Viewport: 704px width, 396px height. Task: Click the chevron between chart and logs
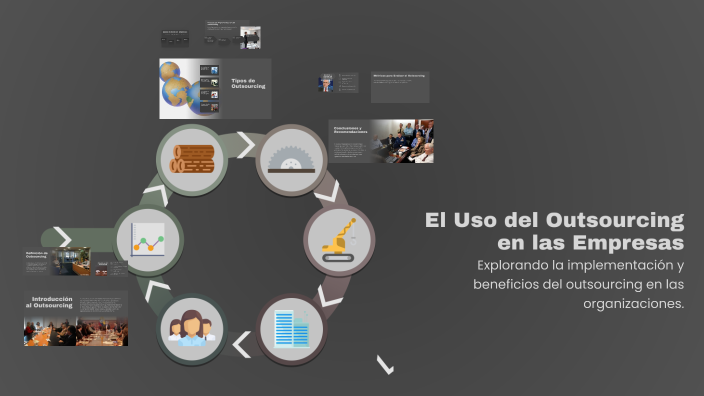coord(157,195)
